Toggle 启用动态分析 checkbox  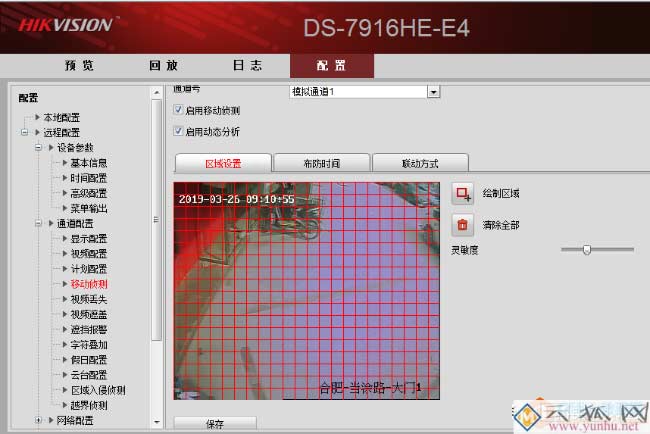pyautogui.click(x=178, y=131)
